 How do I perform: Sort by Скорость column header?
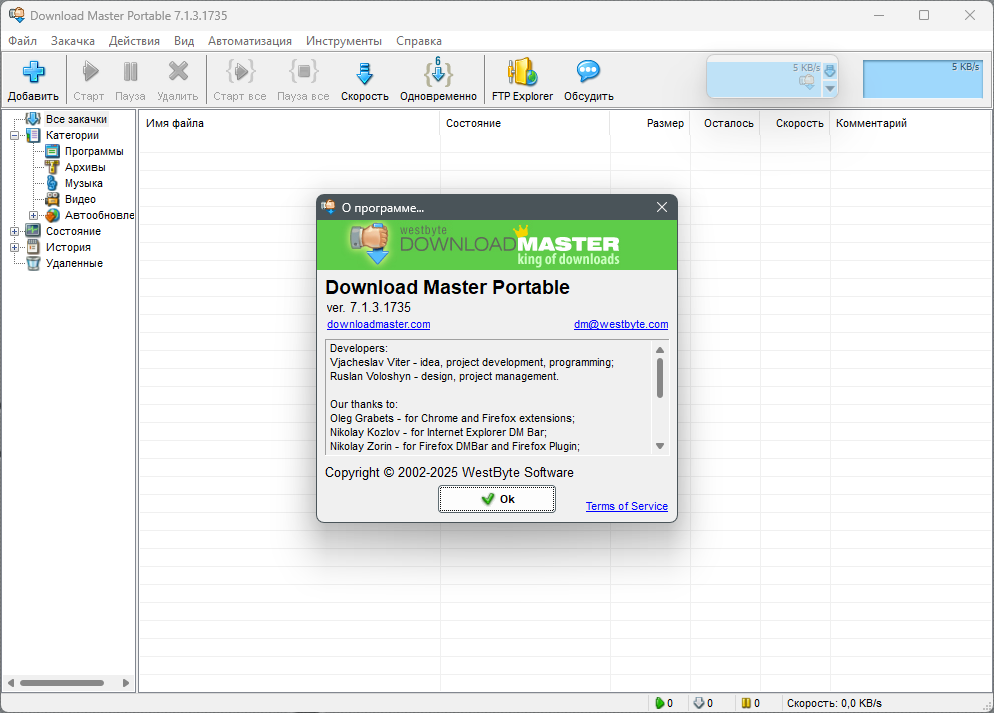(x=795, y=123)
